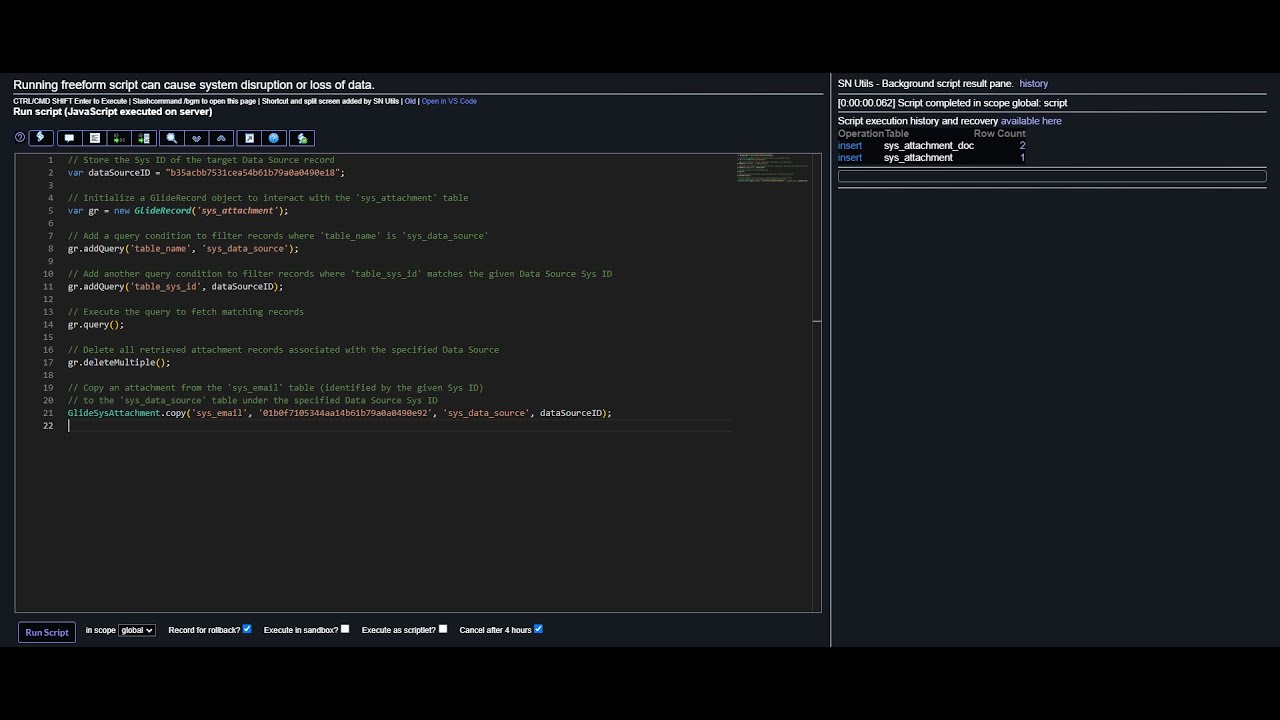Click the up chevron find previous icon

222,138
